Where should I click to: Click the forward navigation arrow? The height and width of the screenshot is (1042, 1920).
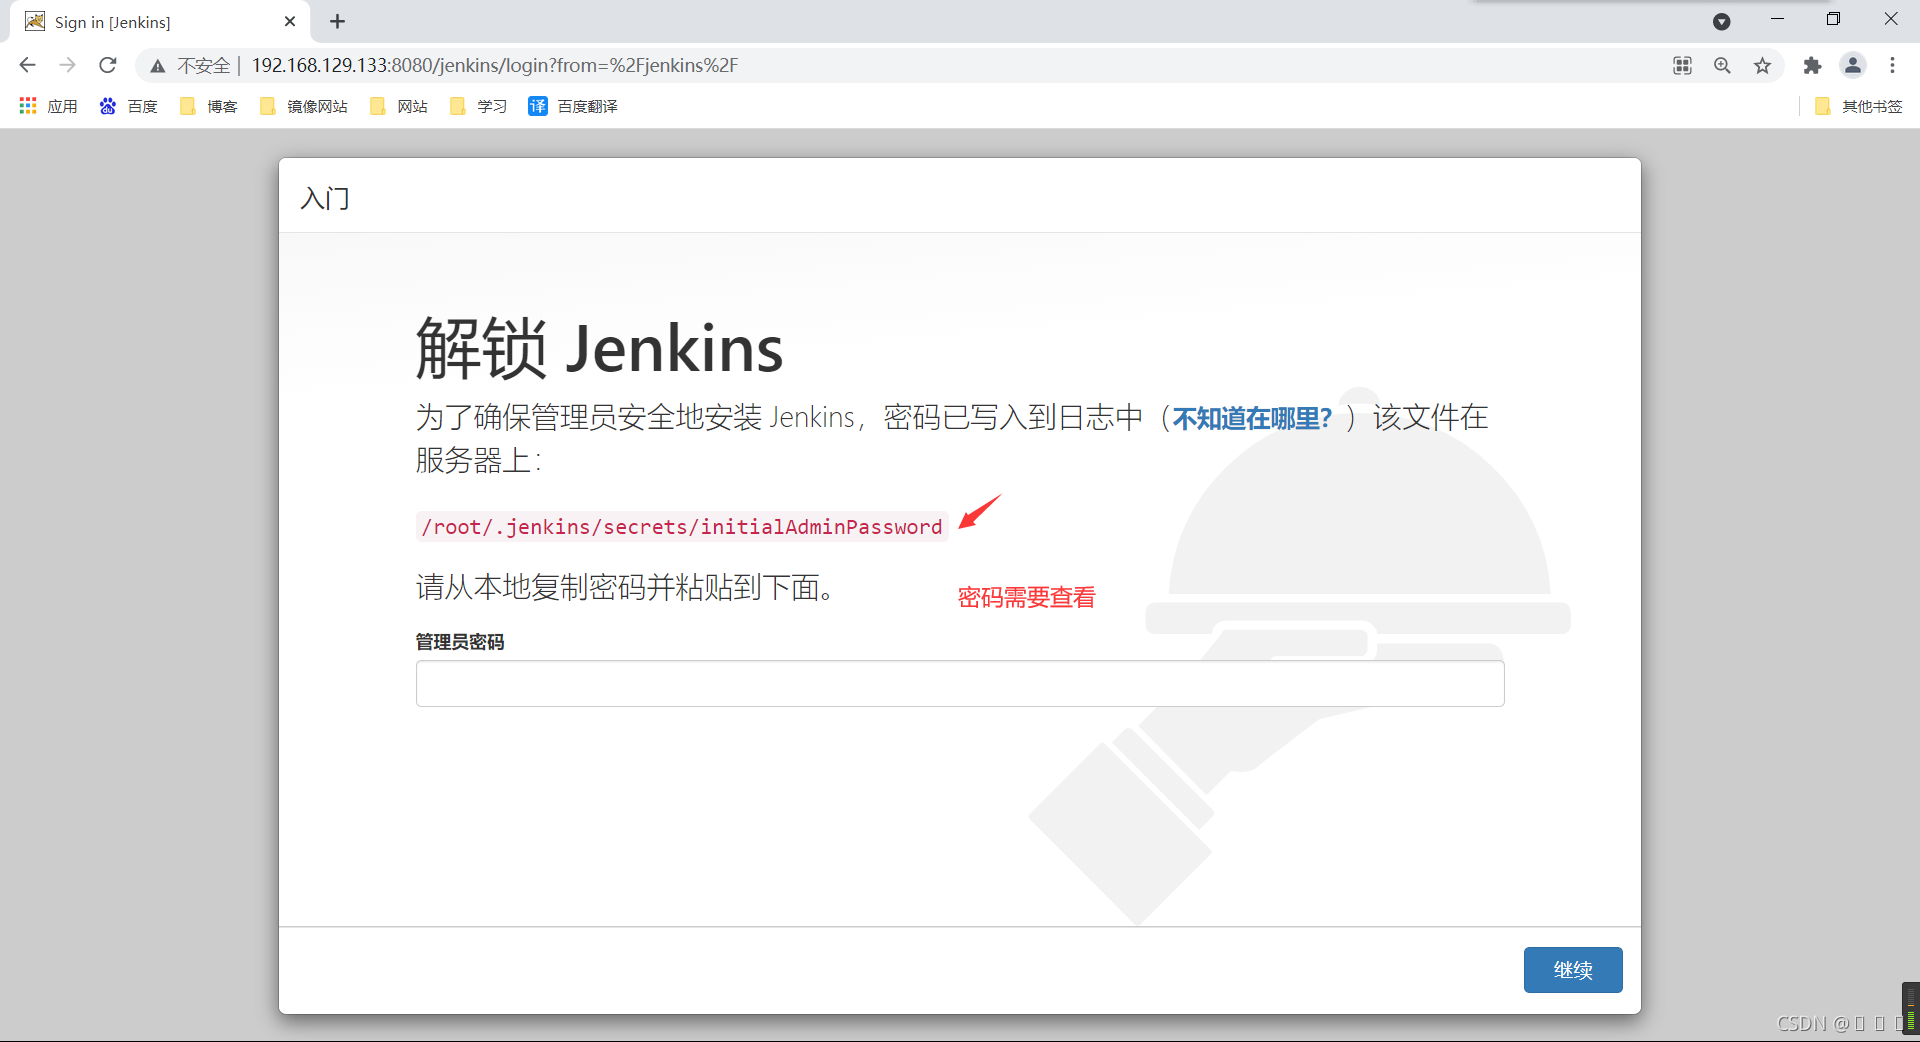tap(67, 65)
